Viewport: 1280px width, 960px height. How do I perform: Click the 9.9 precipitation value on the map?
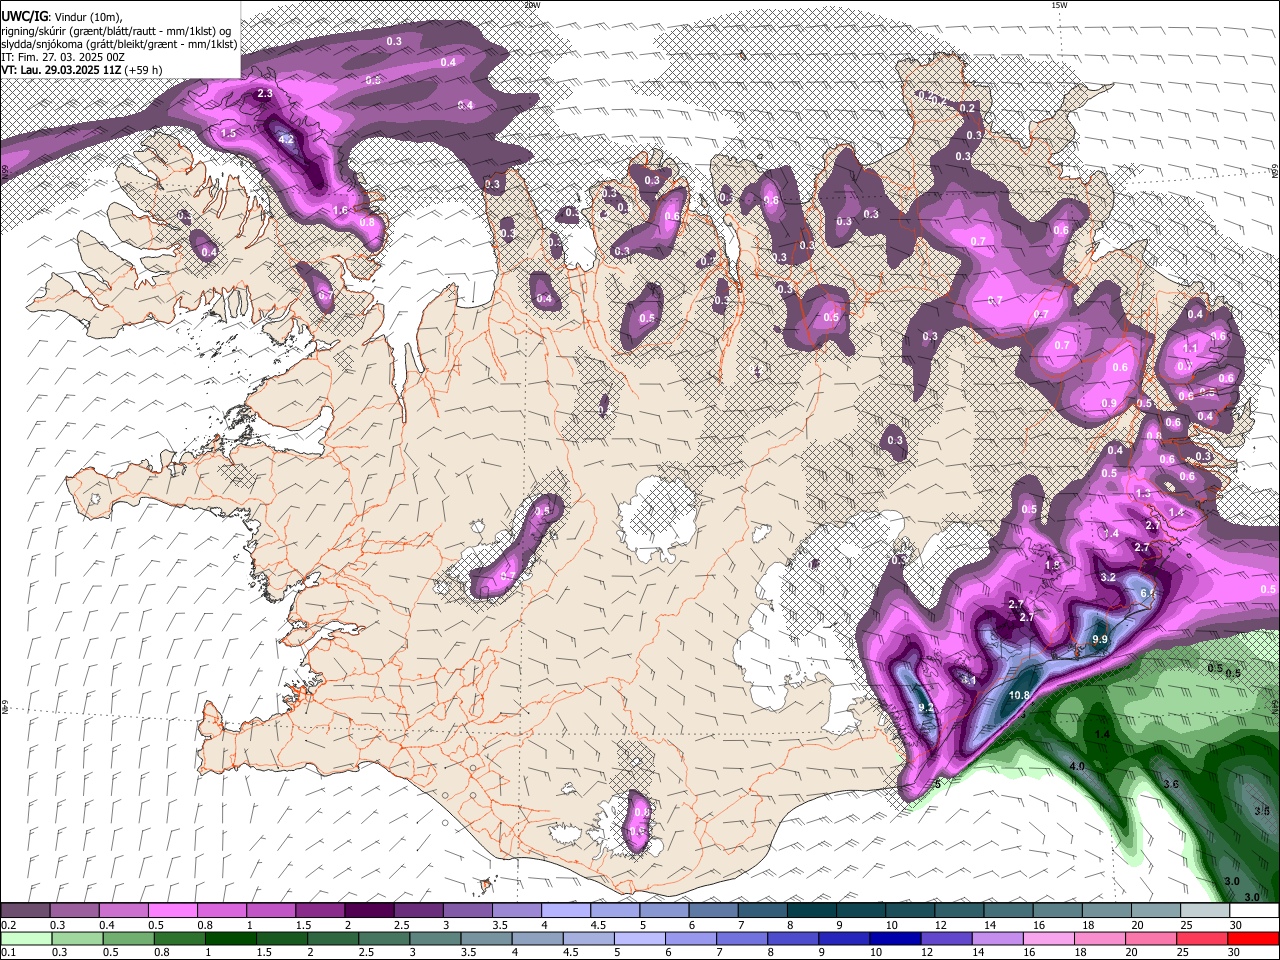(1100, 639)
